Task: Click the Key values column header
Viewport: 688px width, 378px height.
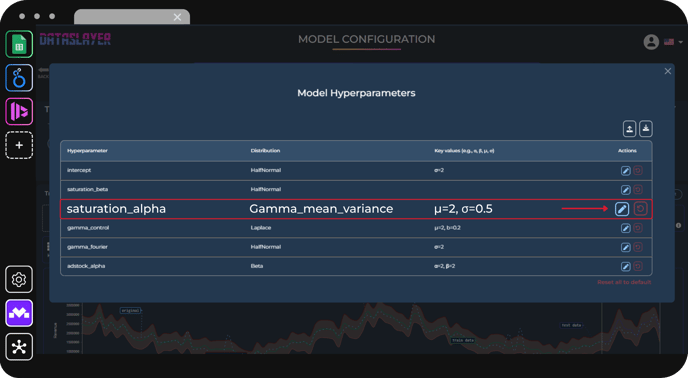Action: tap(464, 151)
